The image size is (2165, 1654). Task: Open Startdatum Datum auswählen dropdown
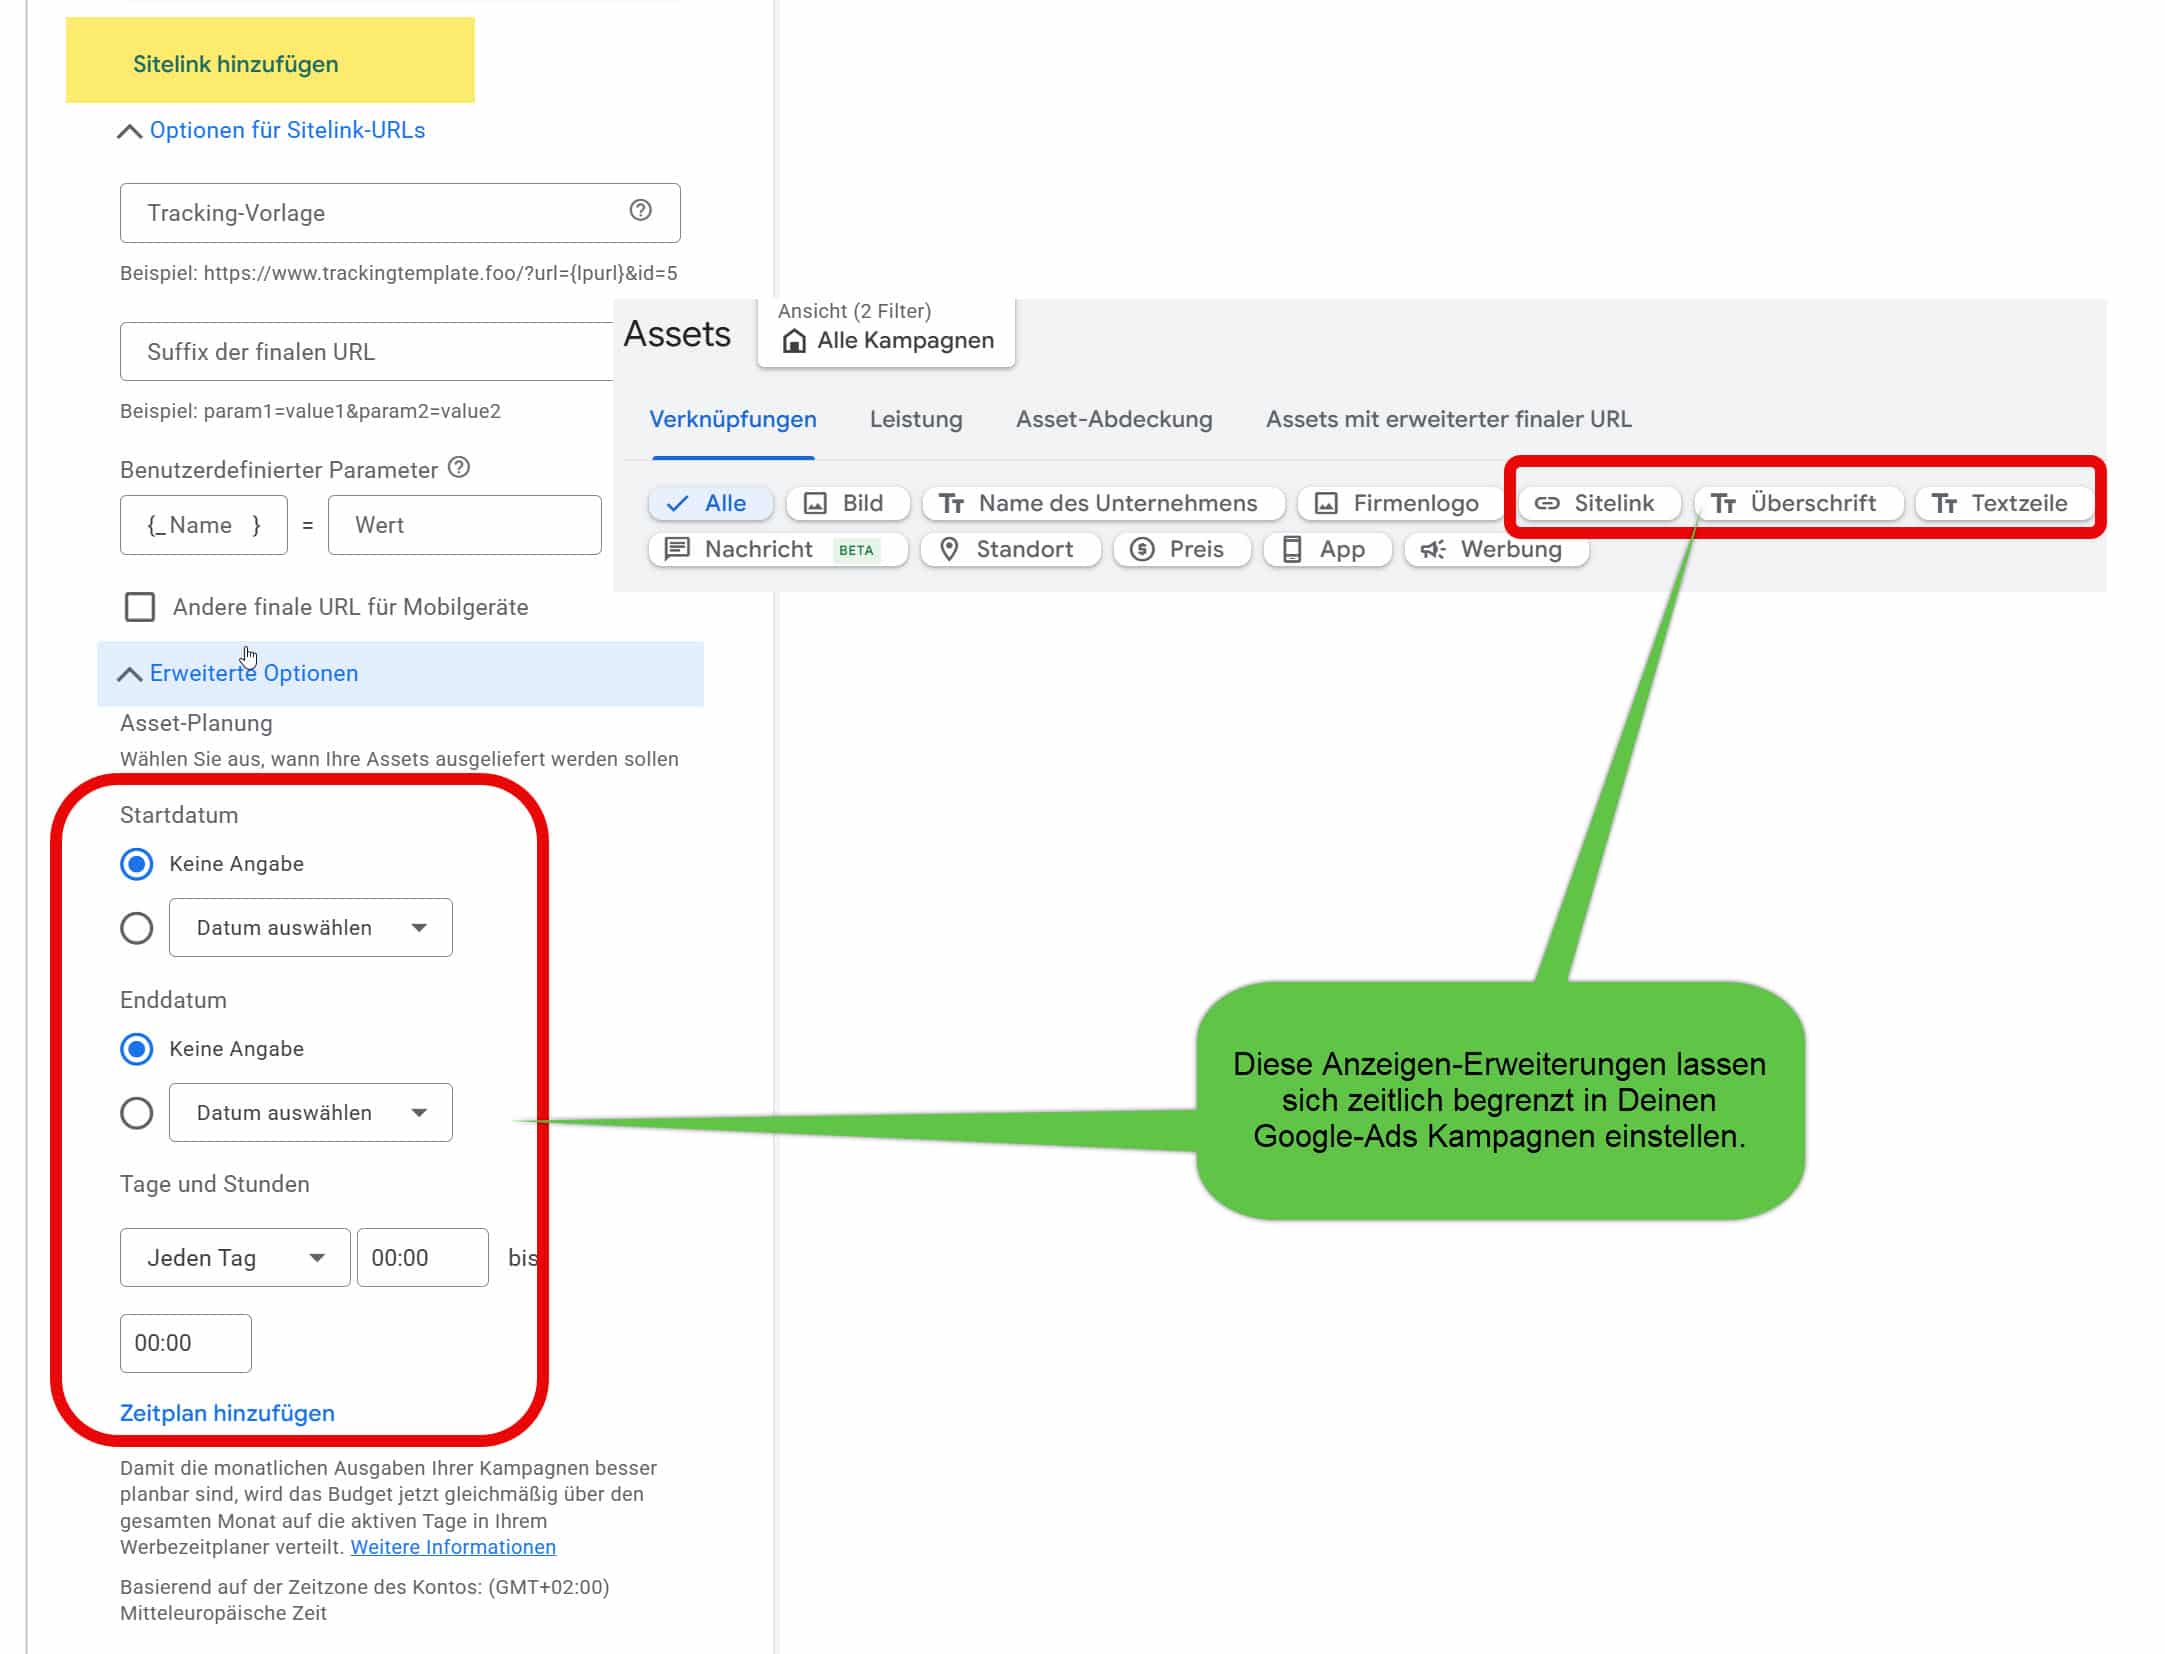[x=310, y=928]
